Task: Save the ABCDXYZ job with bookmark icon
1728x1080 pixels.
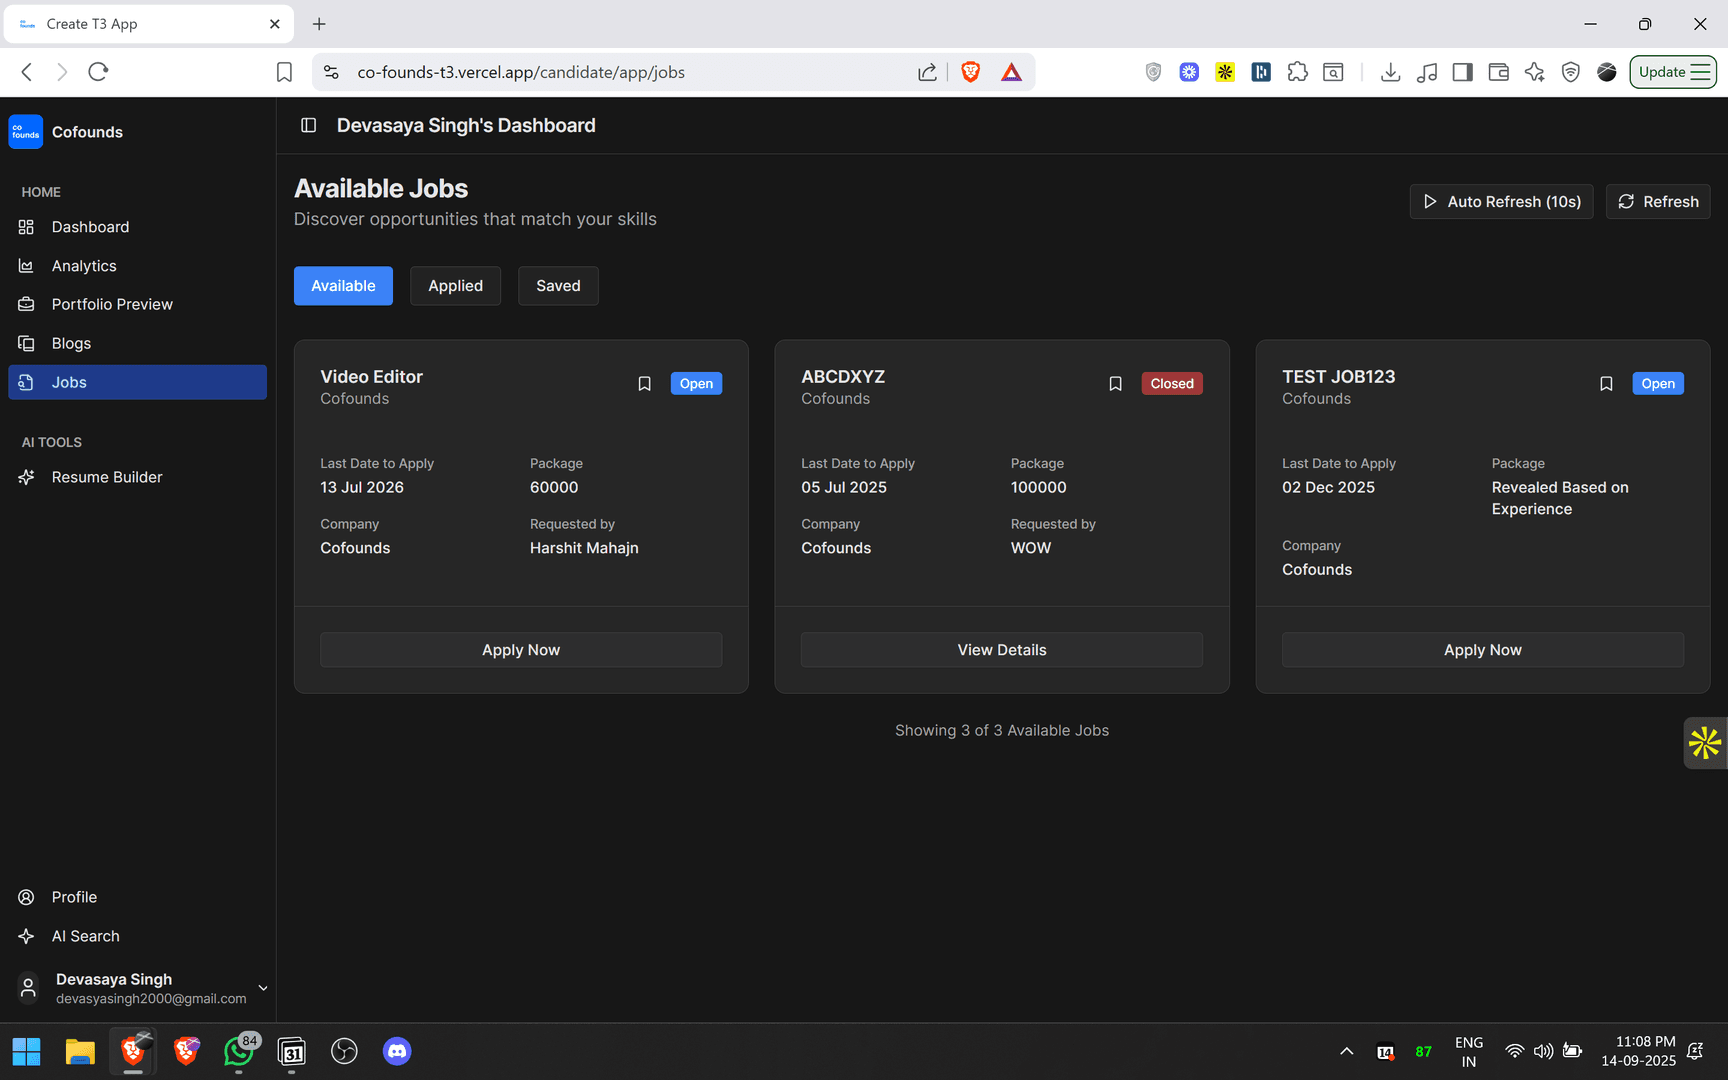Action: click(x=1115, y=384)
